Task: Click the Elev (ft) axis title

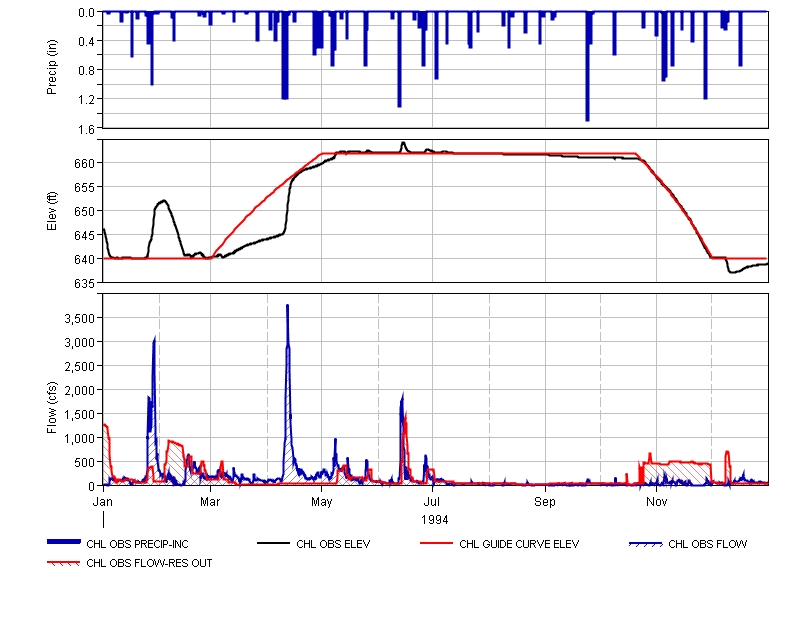Action: tap(52, 210)
